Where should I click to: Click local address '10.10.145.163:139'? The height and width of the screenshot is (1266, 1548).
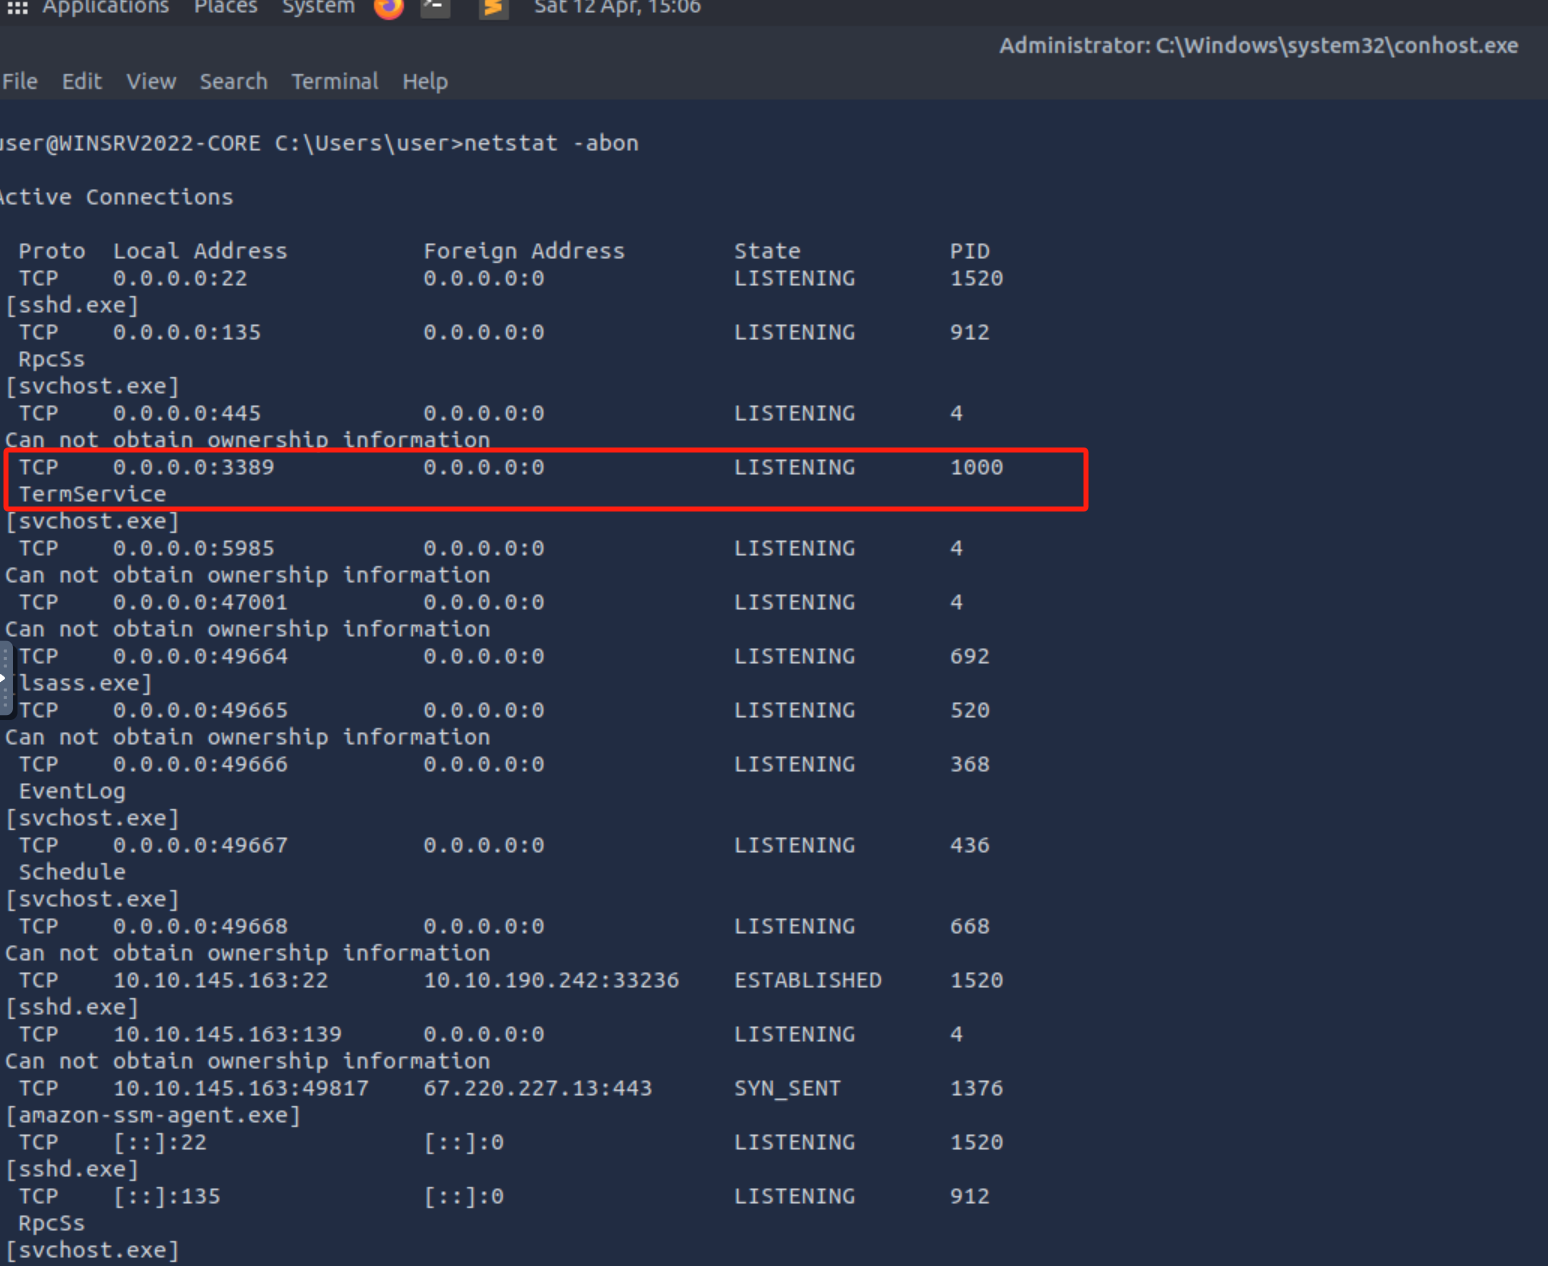point(227,1034)
